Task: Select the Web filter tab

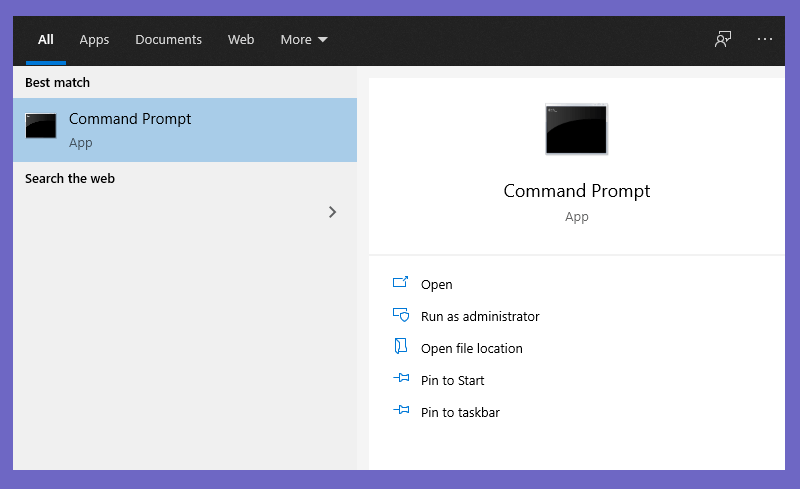Action: (x=241, y=40)
